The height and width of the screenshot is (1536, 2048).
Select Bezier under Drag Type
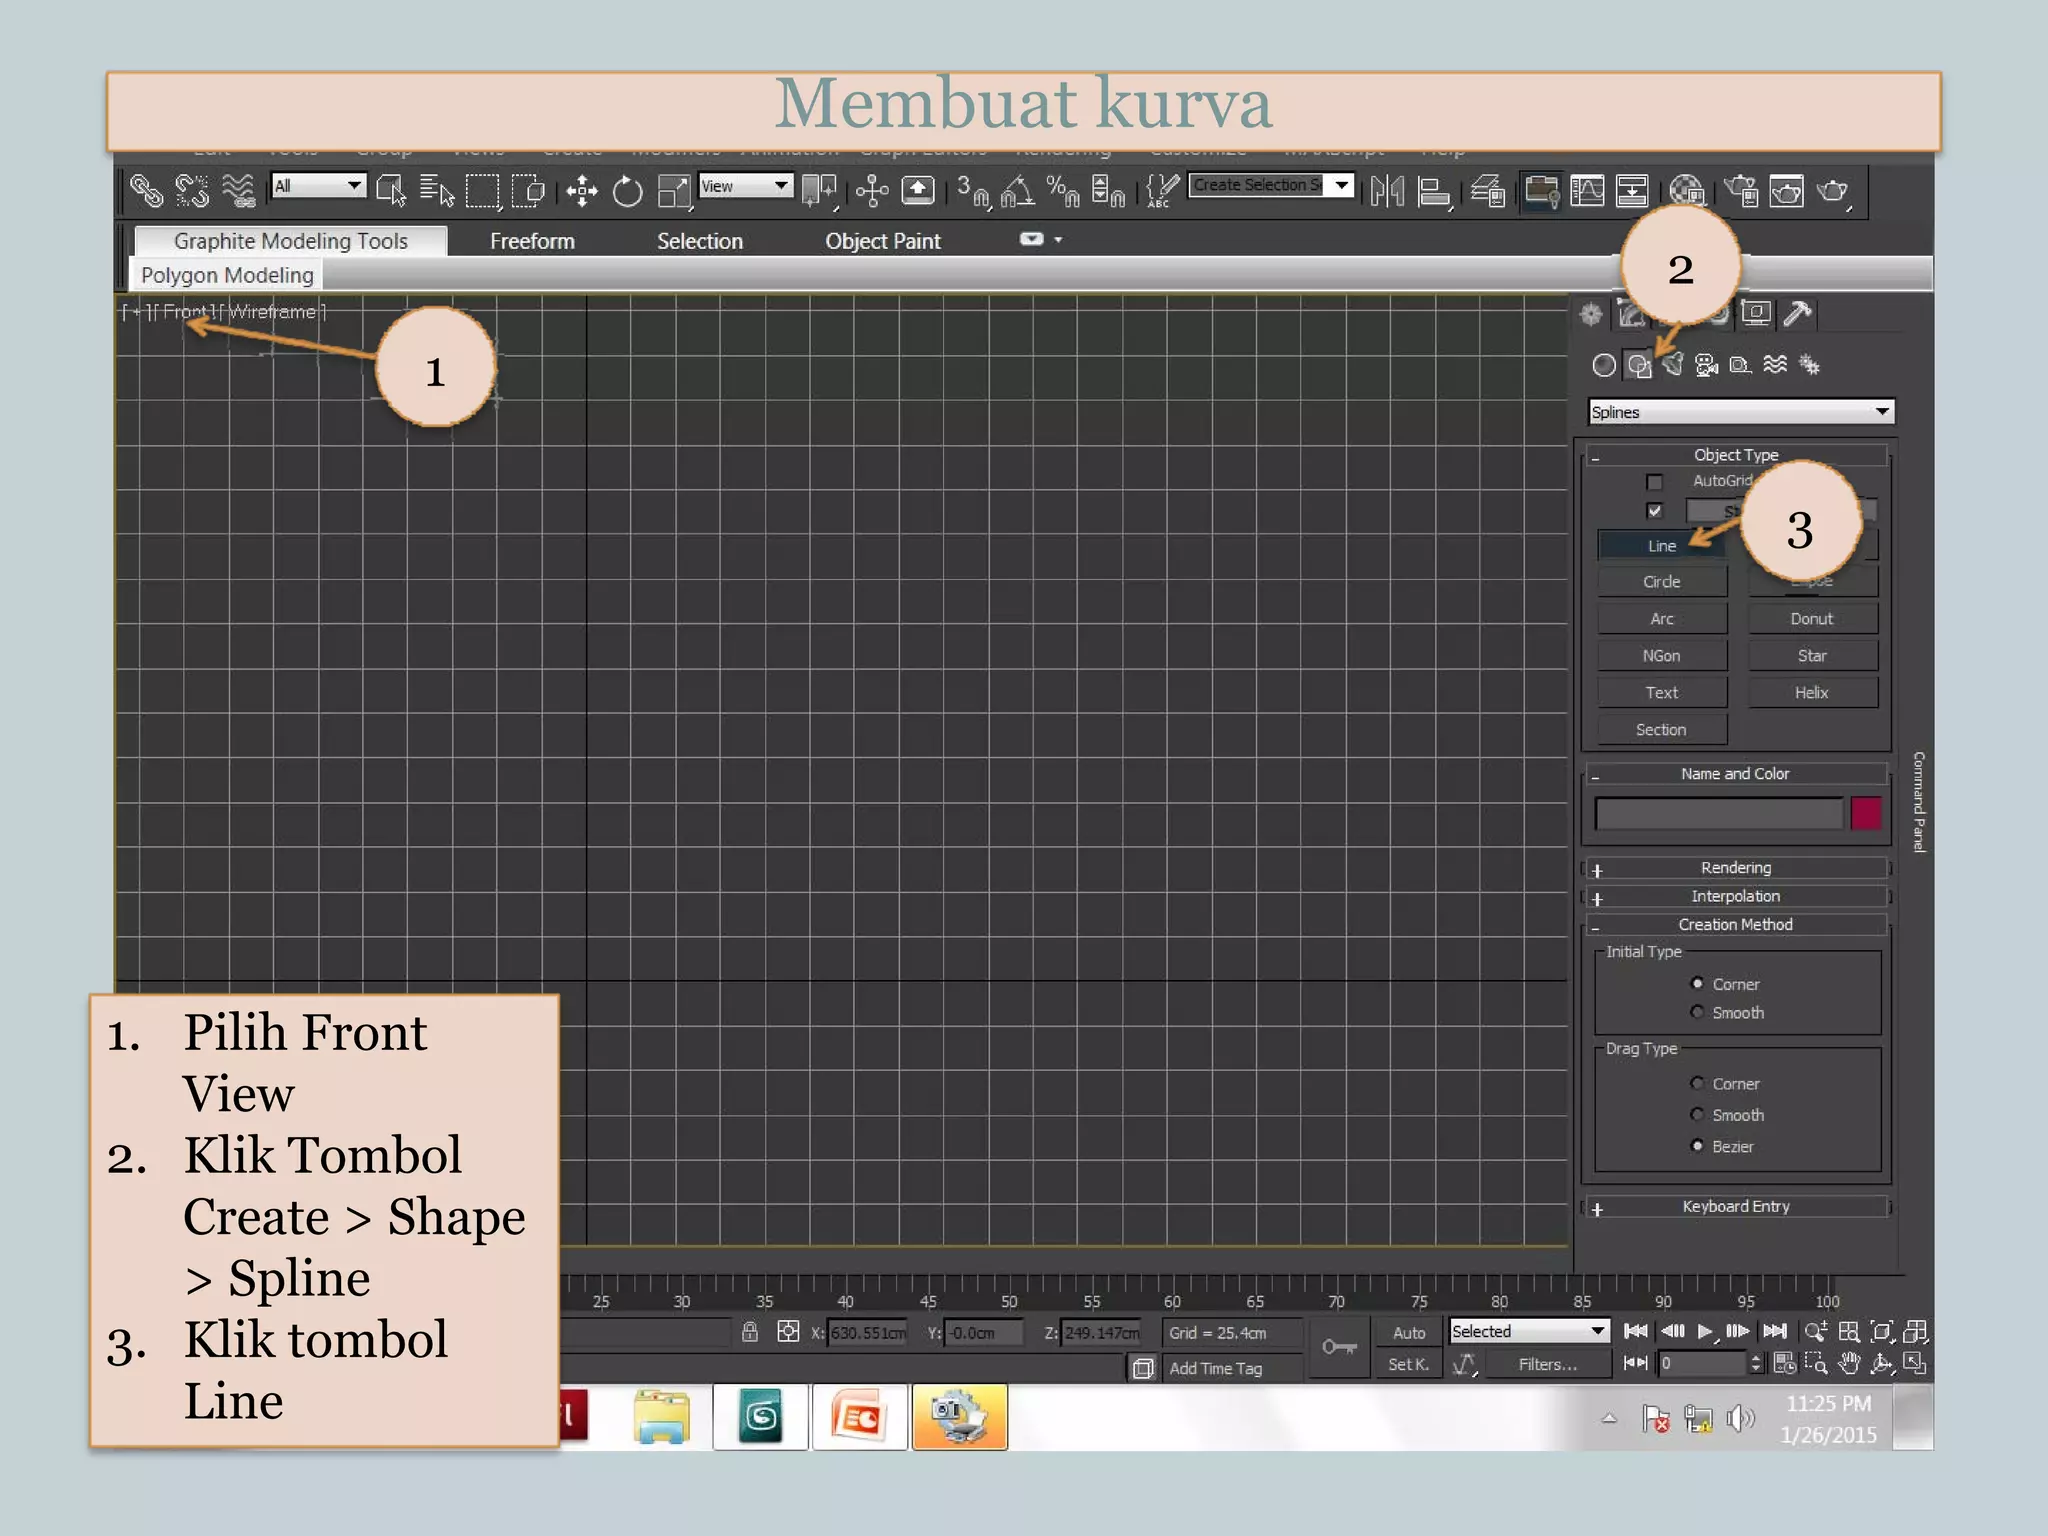coord(1697,1146)
